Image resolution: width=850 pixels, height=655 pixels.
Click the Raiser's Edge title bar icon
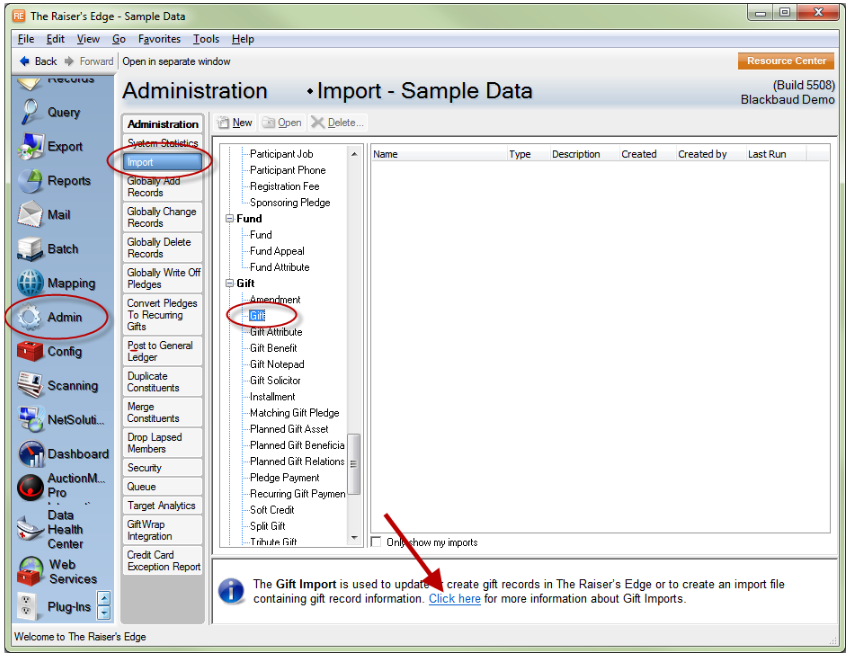tap(19, 16)
